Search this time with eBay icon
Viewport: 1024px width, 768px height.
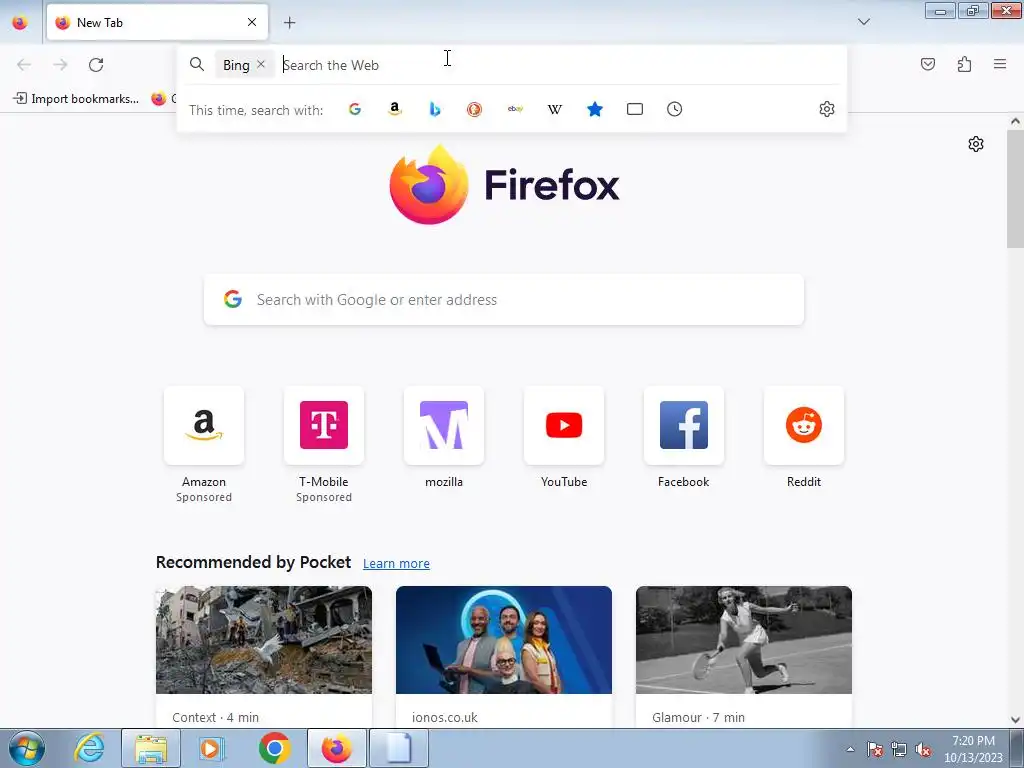[x=515, y=109]
